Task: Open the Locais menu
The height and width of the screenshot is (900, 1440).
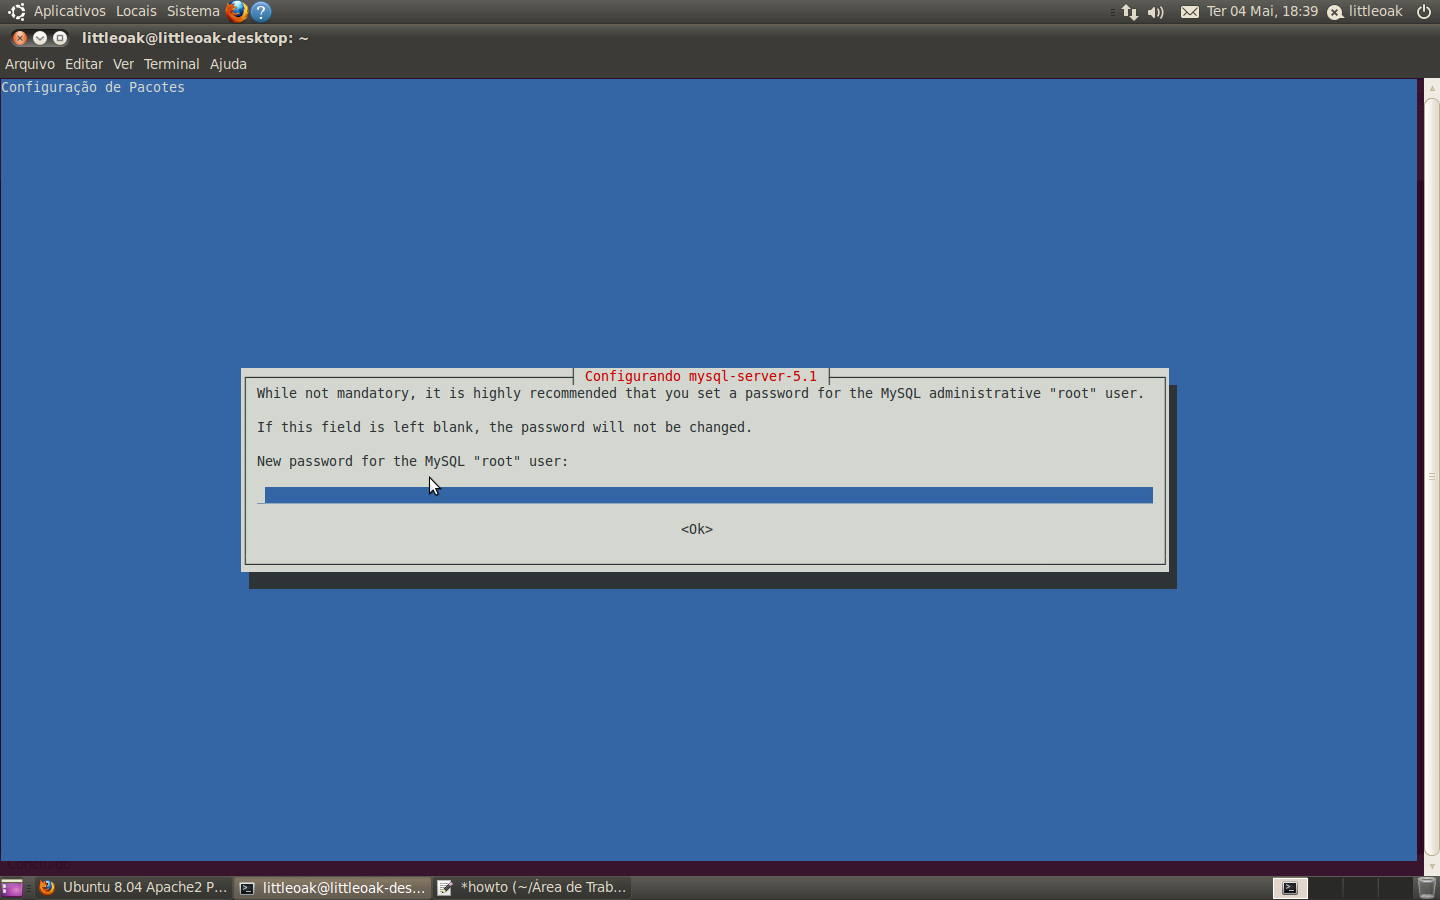Action: [x=136, y=11]
